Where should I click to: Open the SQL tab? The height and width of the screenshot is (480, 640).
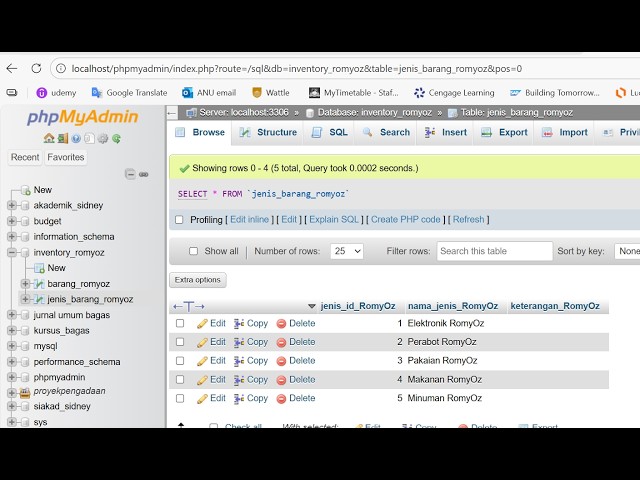coord(329,132)
